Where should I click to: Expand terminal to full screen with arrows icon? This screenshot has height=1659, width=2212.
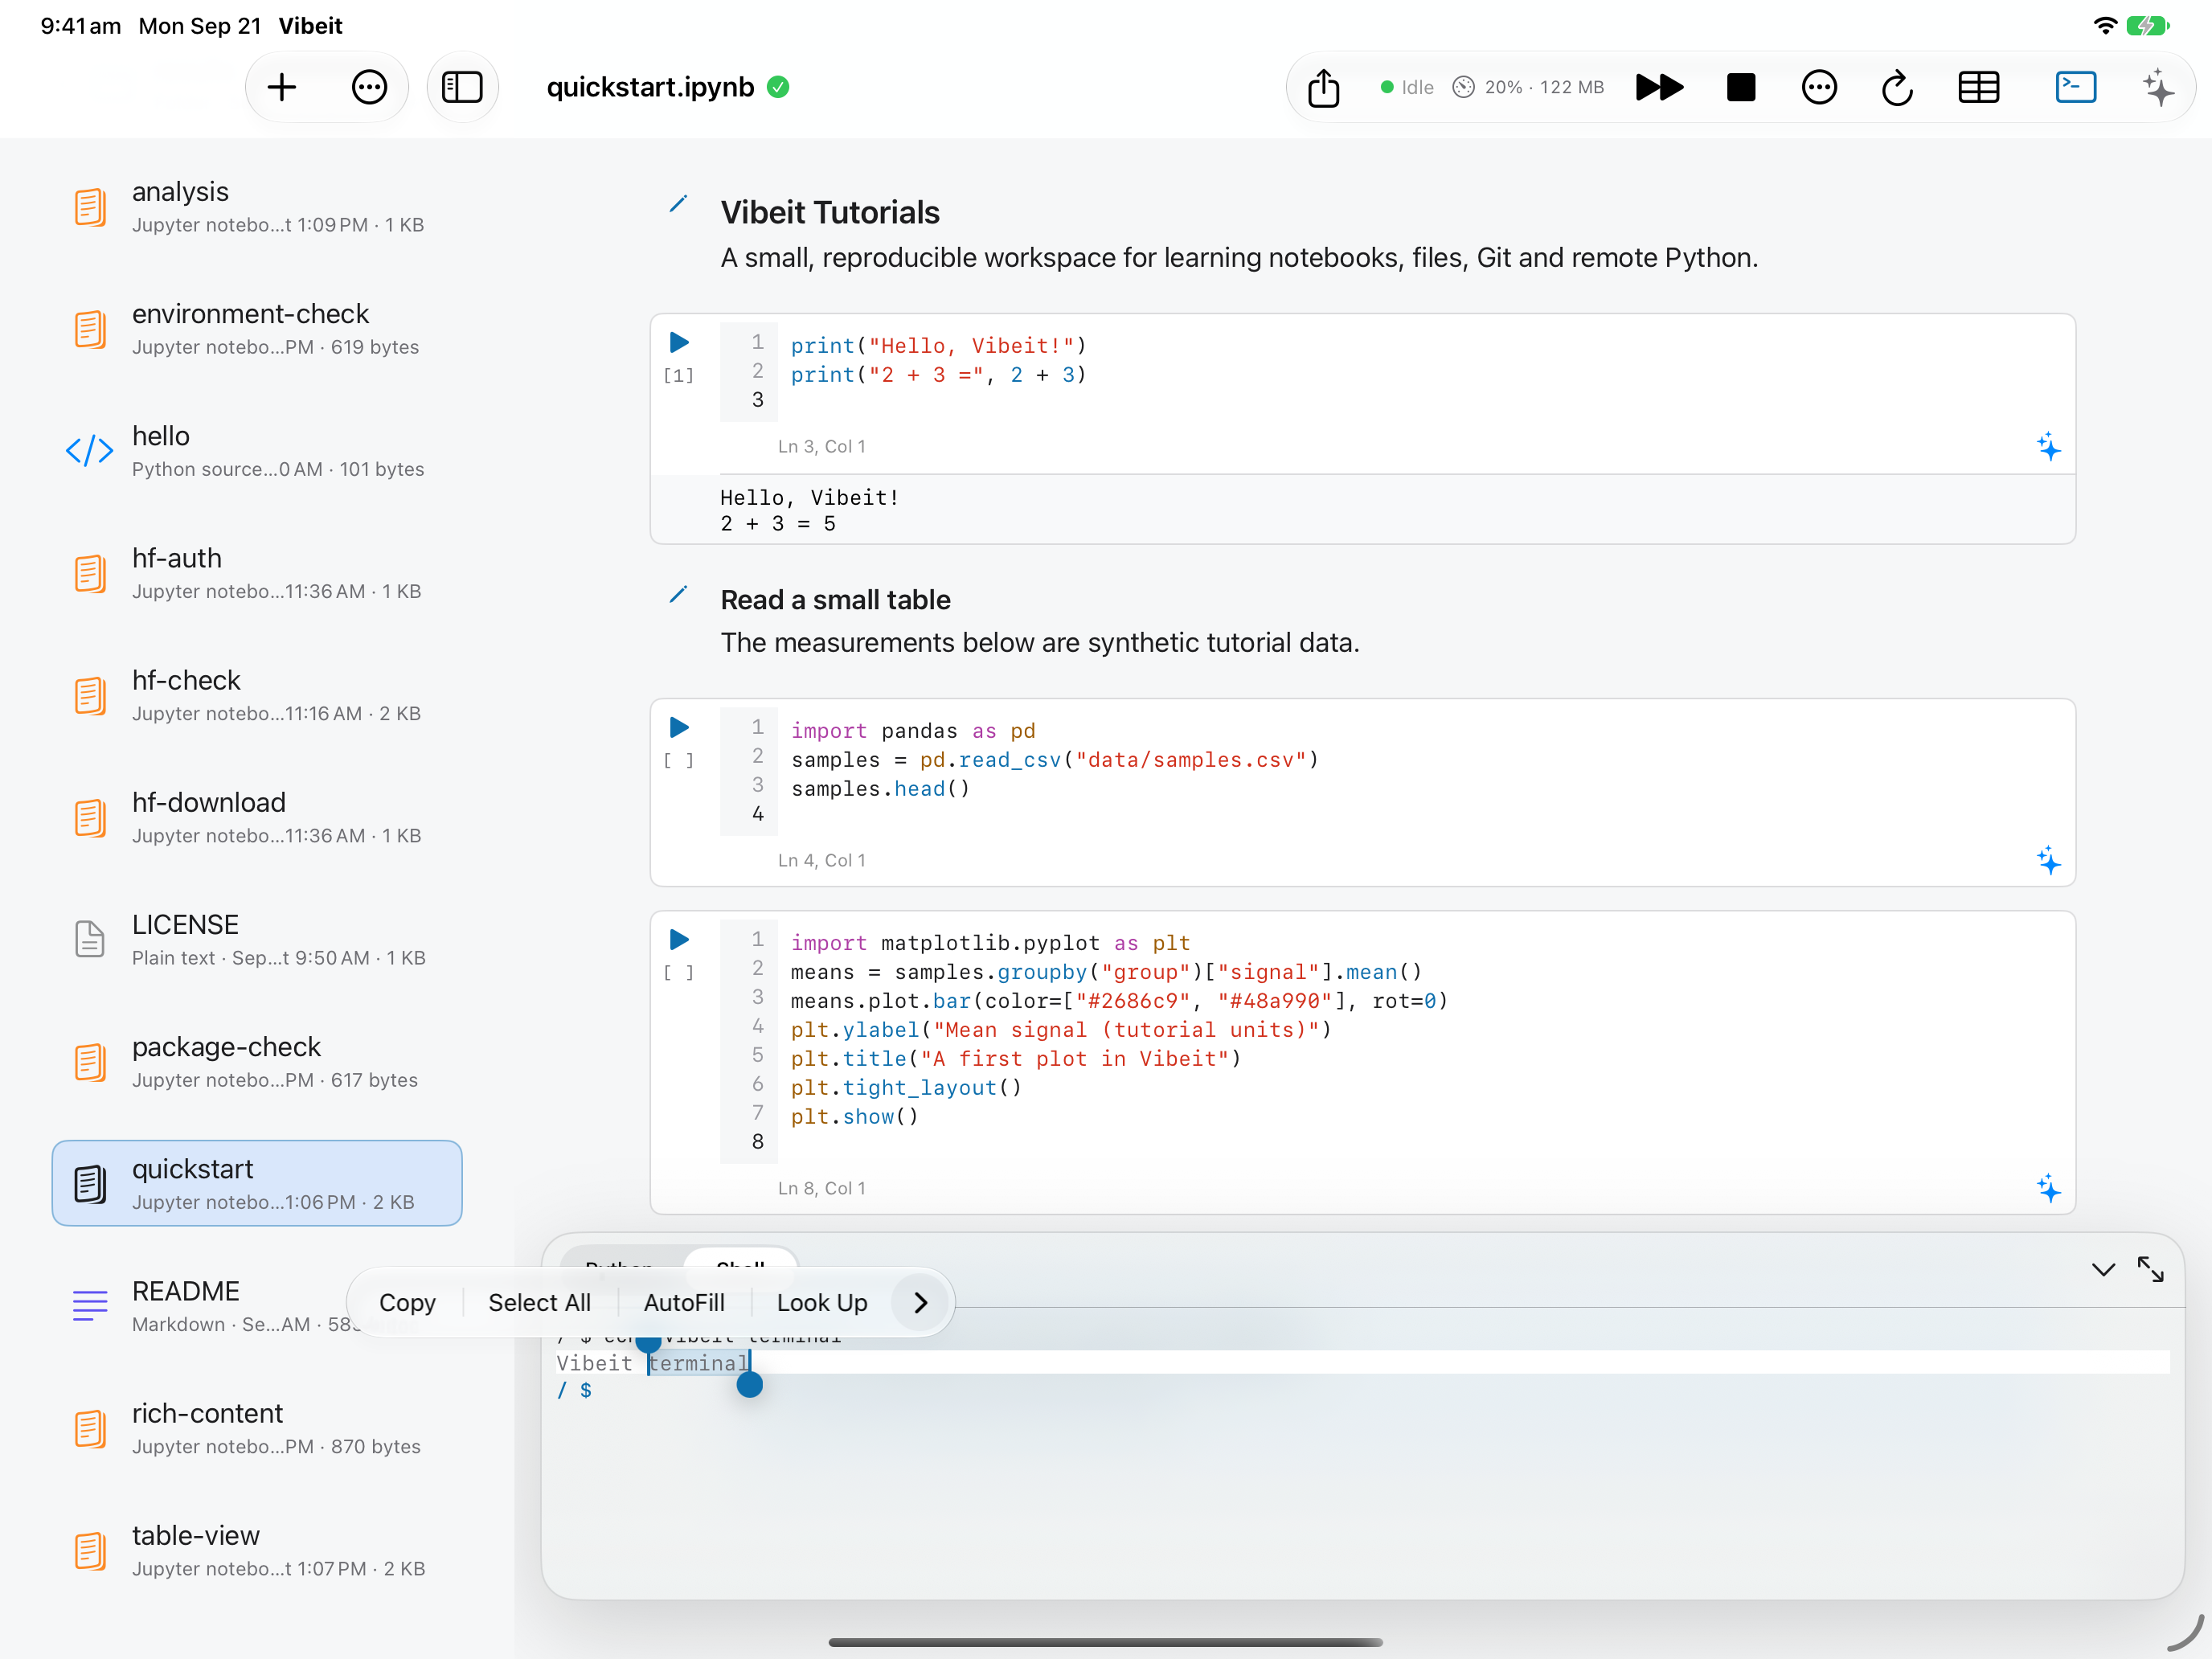(2150, 1270)
